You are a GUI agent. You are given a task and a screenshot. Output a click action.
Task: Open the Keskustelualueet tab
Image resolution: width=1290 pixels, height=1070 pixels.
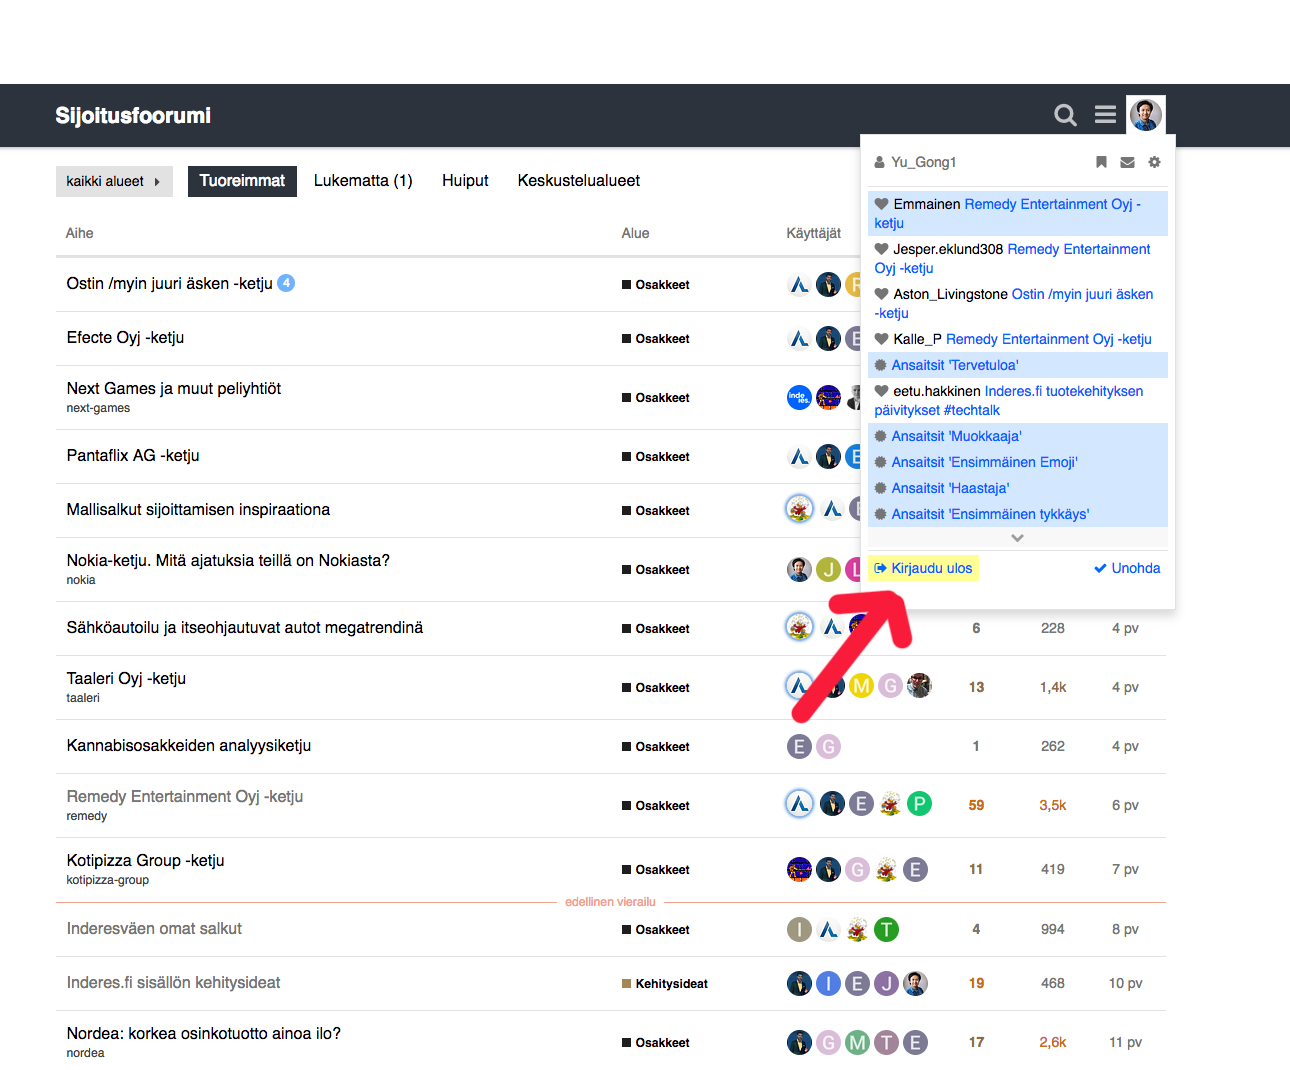click(578, 181)
